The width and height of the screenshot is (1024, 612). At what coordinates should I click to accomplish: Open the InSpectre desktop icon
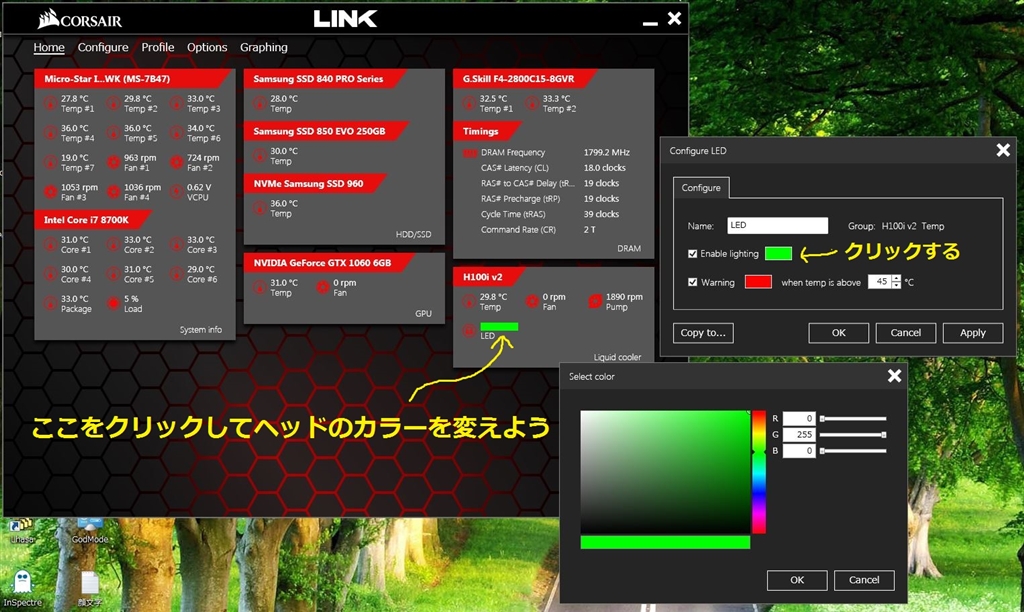click(23, 588)
